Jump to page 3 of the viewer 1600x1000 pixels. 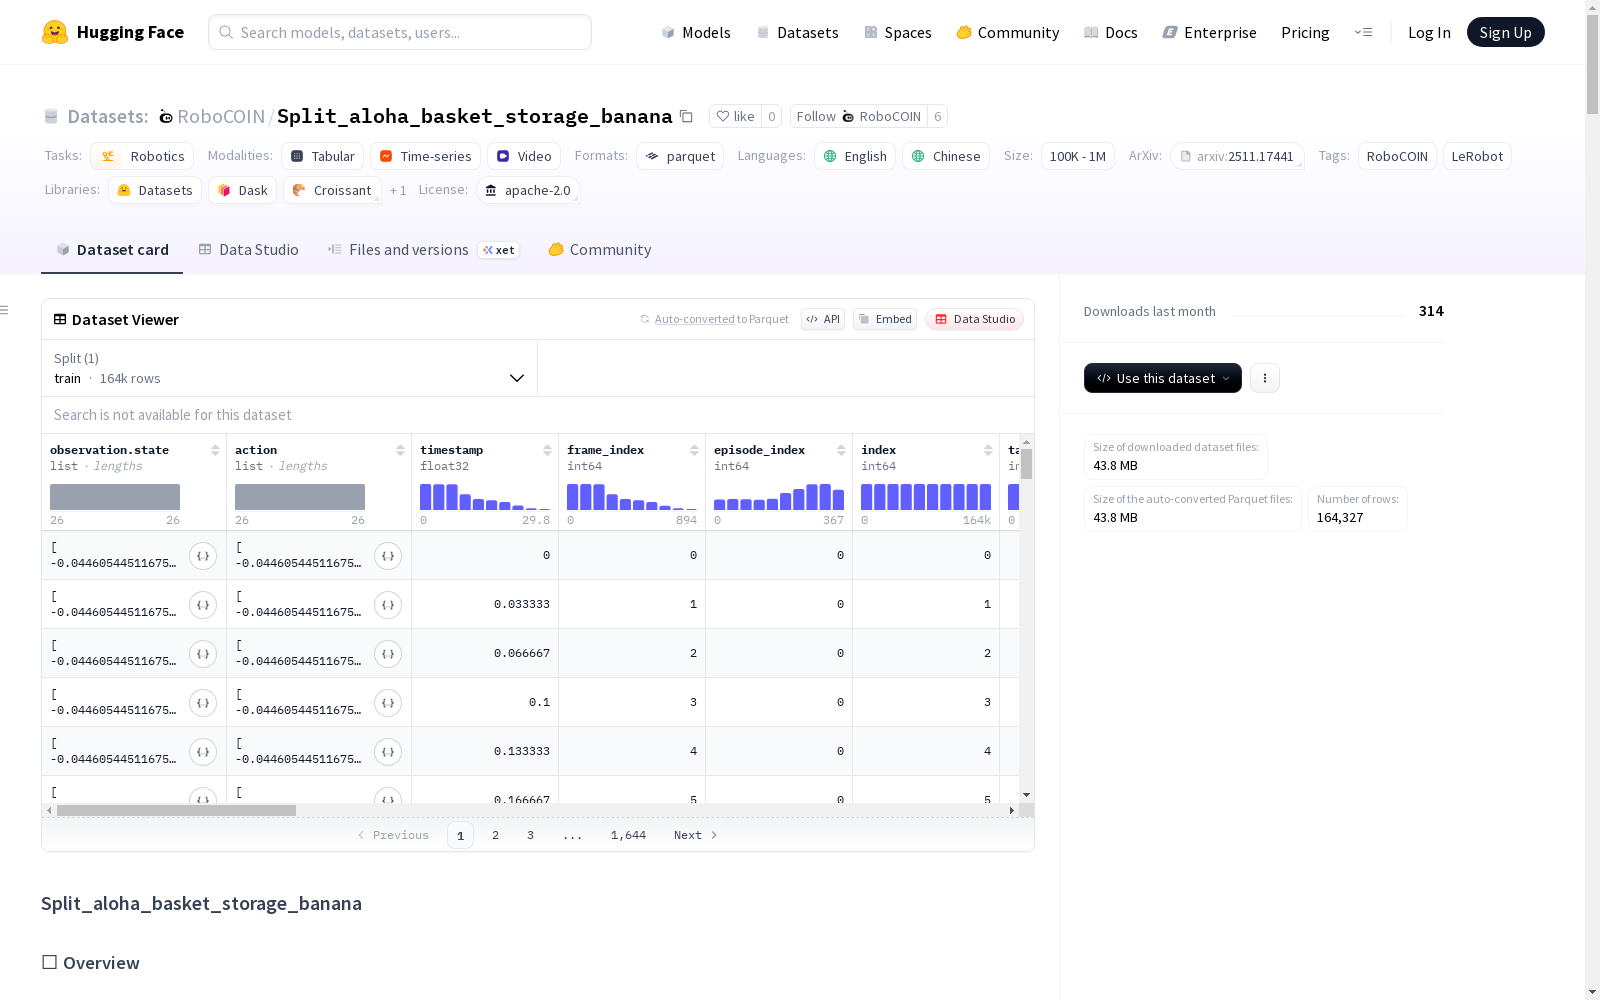[530, 835]
